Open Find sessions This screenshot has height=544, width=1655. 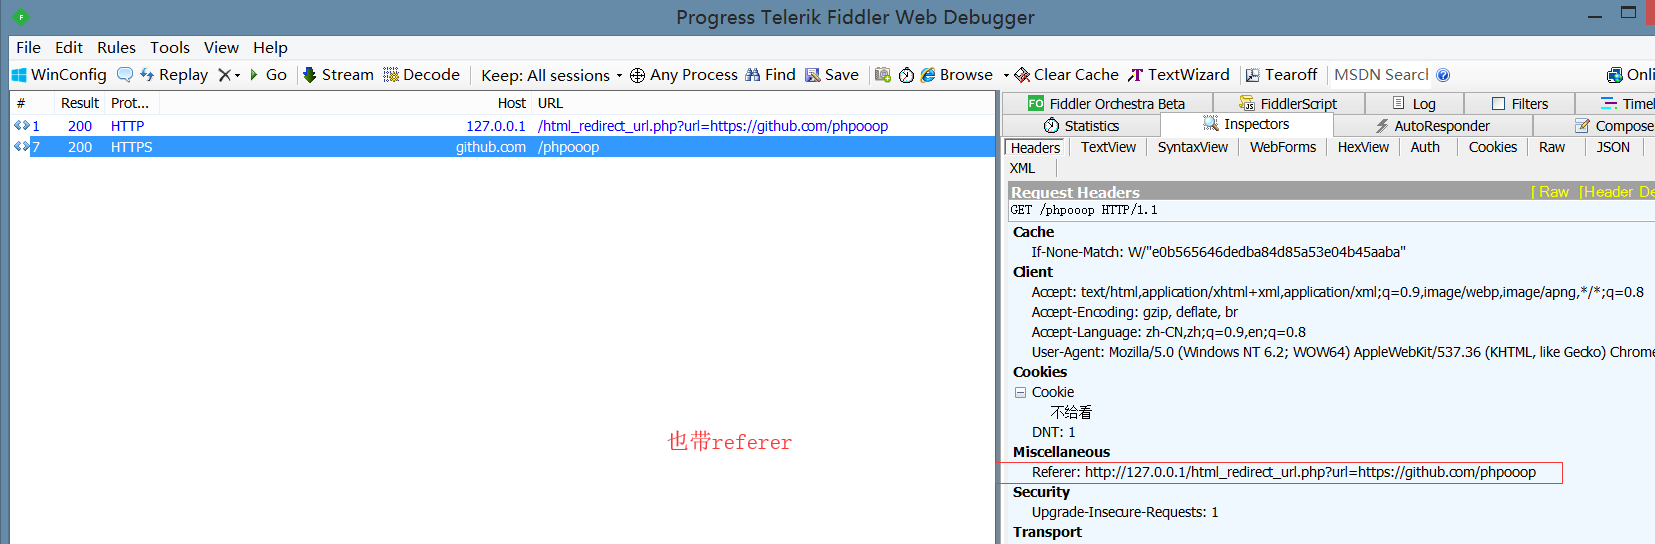pyautogui.click(x=770, y=75)
